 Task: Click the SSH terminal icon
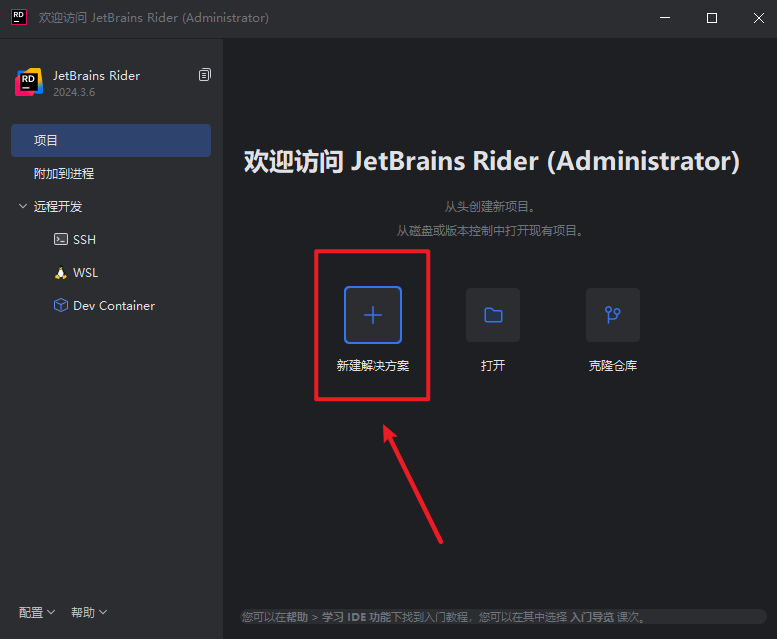pyautogui.click(x=61, y=239)
